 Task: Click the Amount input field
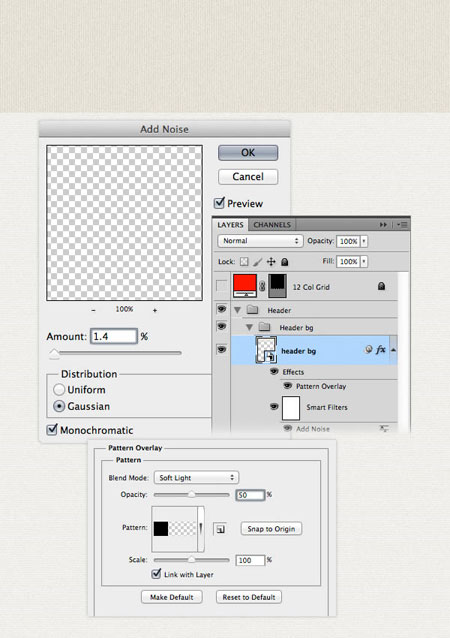click(114, 336)
